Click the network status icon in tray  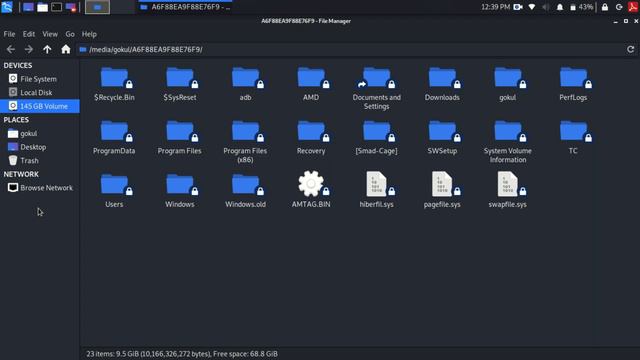531,7
